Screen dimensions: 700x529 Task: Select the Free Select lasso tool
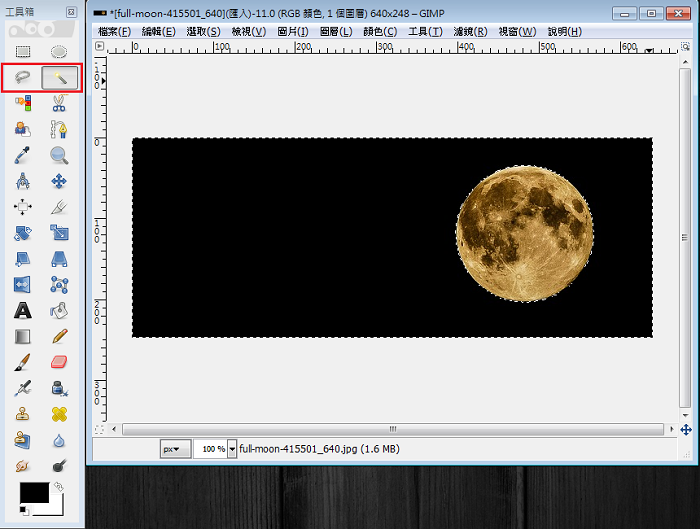23,78
